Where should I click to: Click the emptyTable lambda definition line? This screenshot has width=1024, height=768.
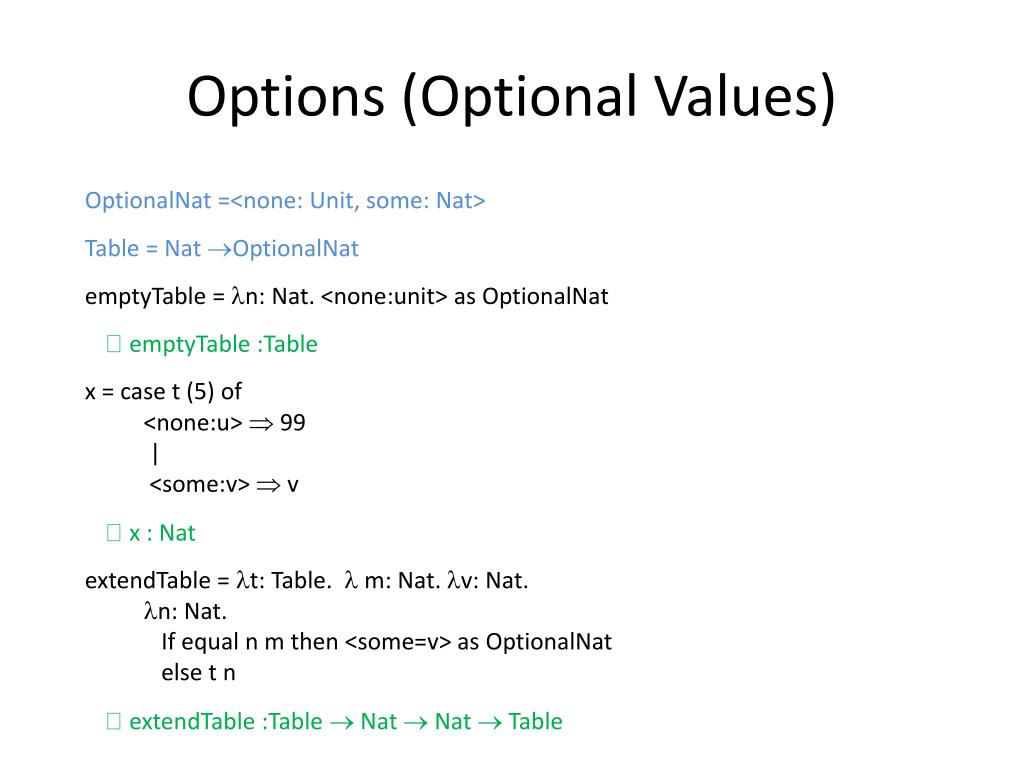tap(347, 296)
